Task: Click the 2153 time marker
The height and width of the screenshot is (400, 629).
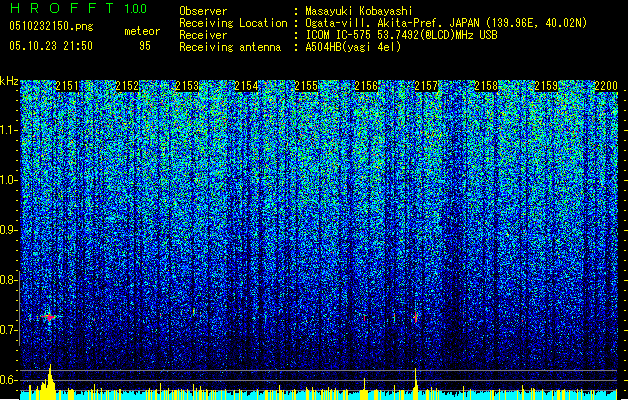Action: [187, 86]
